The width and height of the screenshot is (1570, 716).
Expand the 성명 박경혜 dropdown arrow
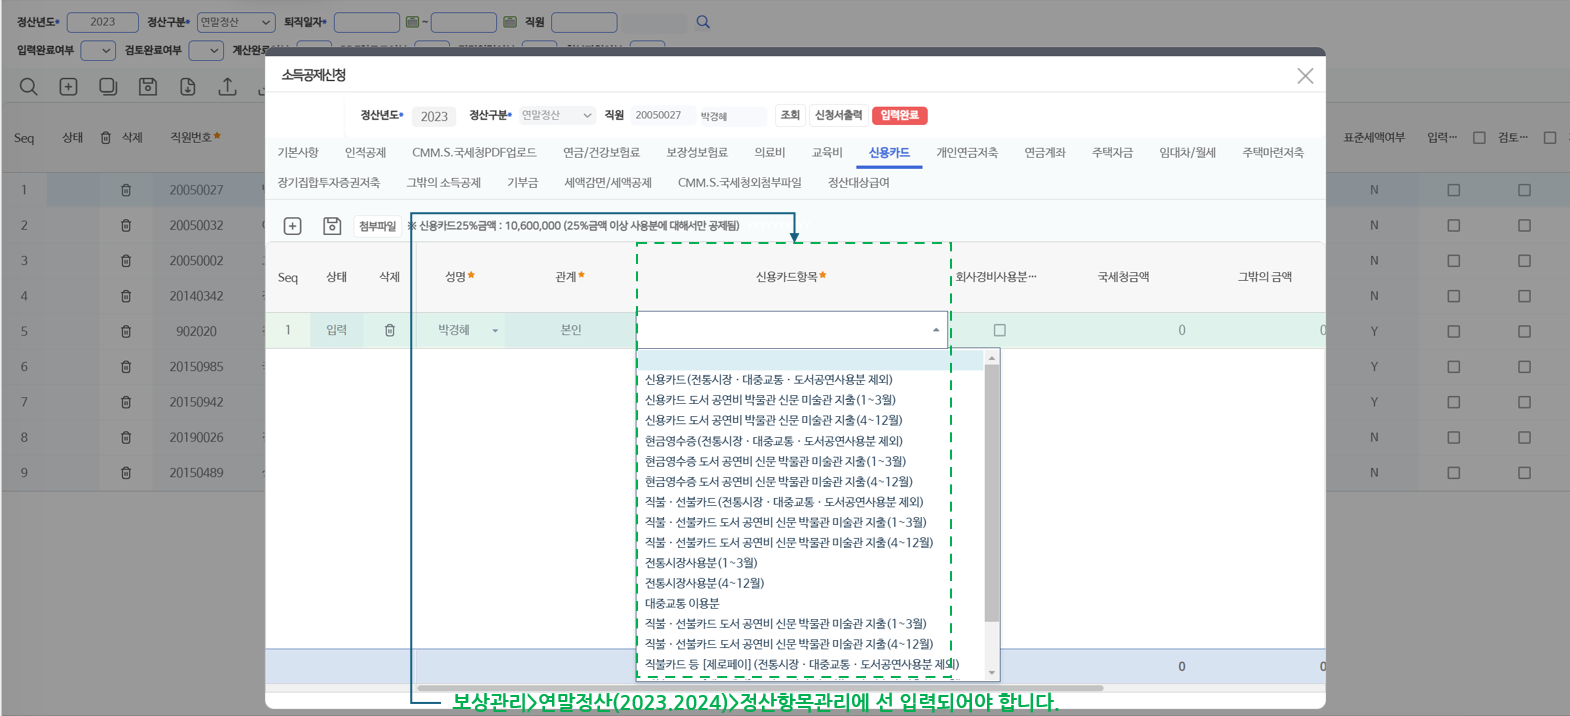click(495, 331)
